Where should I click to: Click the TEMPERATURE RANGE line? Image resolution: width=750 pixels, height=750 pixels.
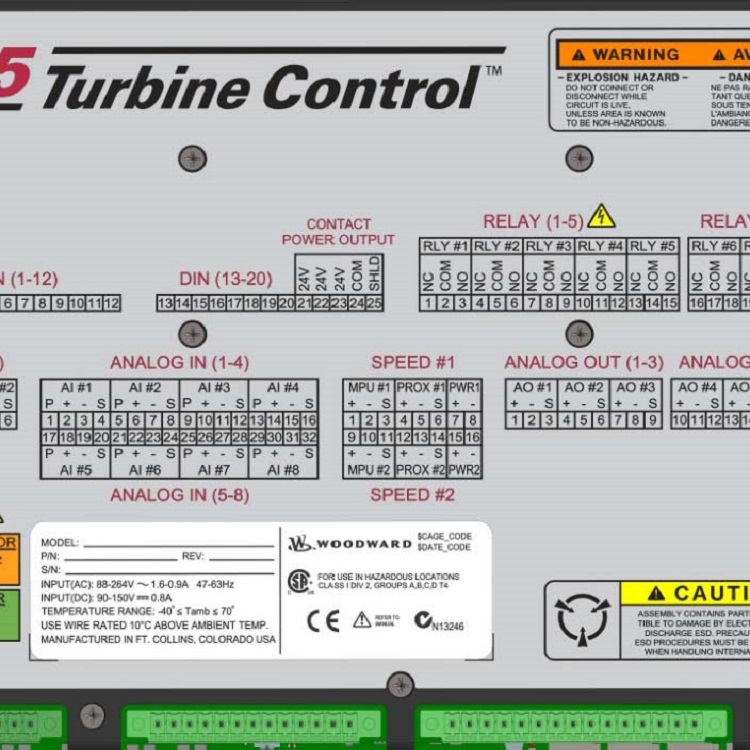[138, 611]
